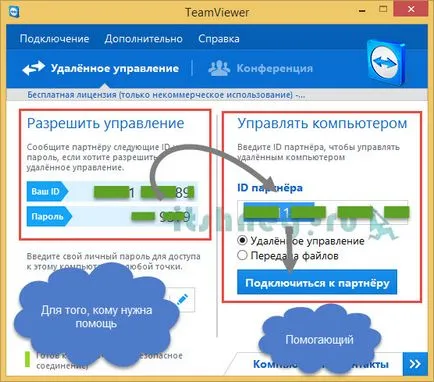Click the TeamViewer logo in the header
434x382 pixels.
tap(386, 63)
